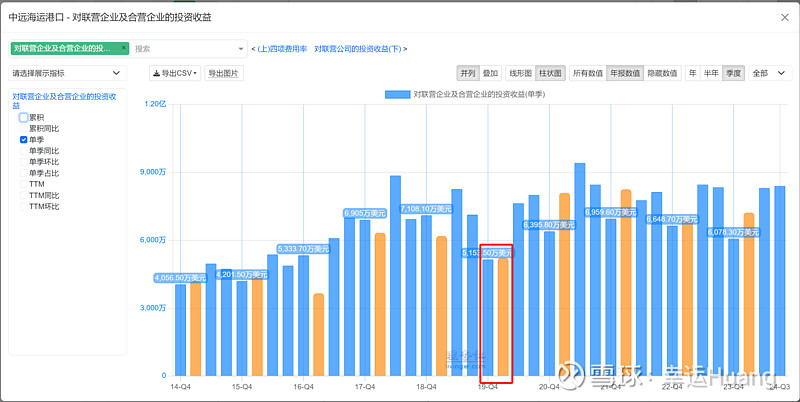
Task: Go to previous indicator (上)四项费用率
Action: [x=282, y=49]
